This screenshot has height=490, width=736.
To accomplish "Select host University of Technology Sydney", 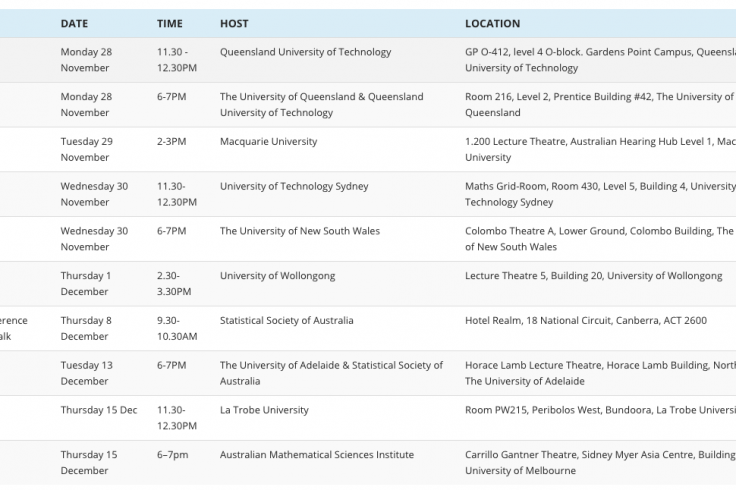I will click(294, 186).
